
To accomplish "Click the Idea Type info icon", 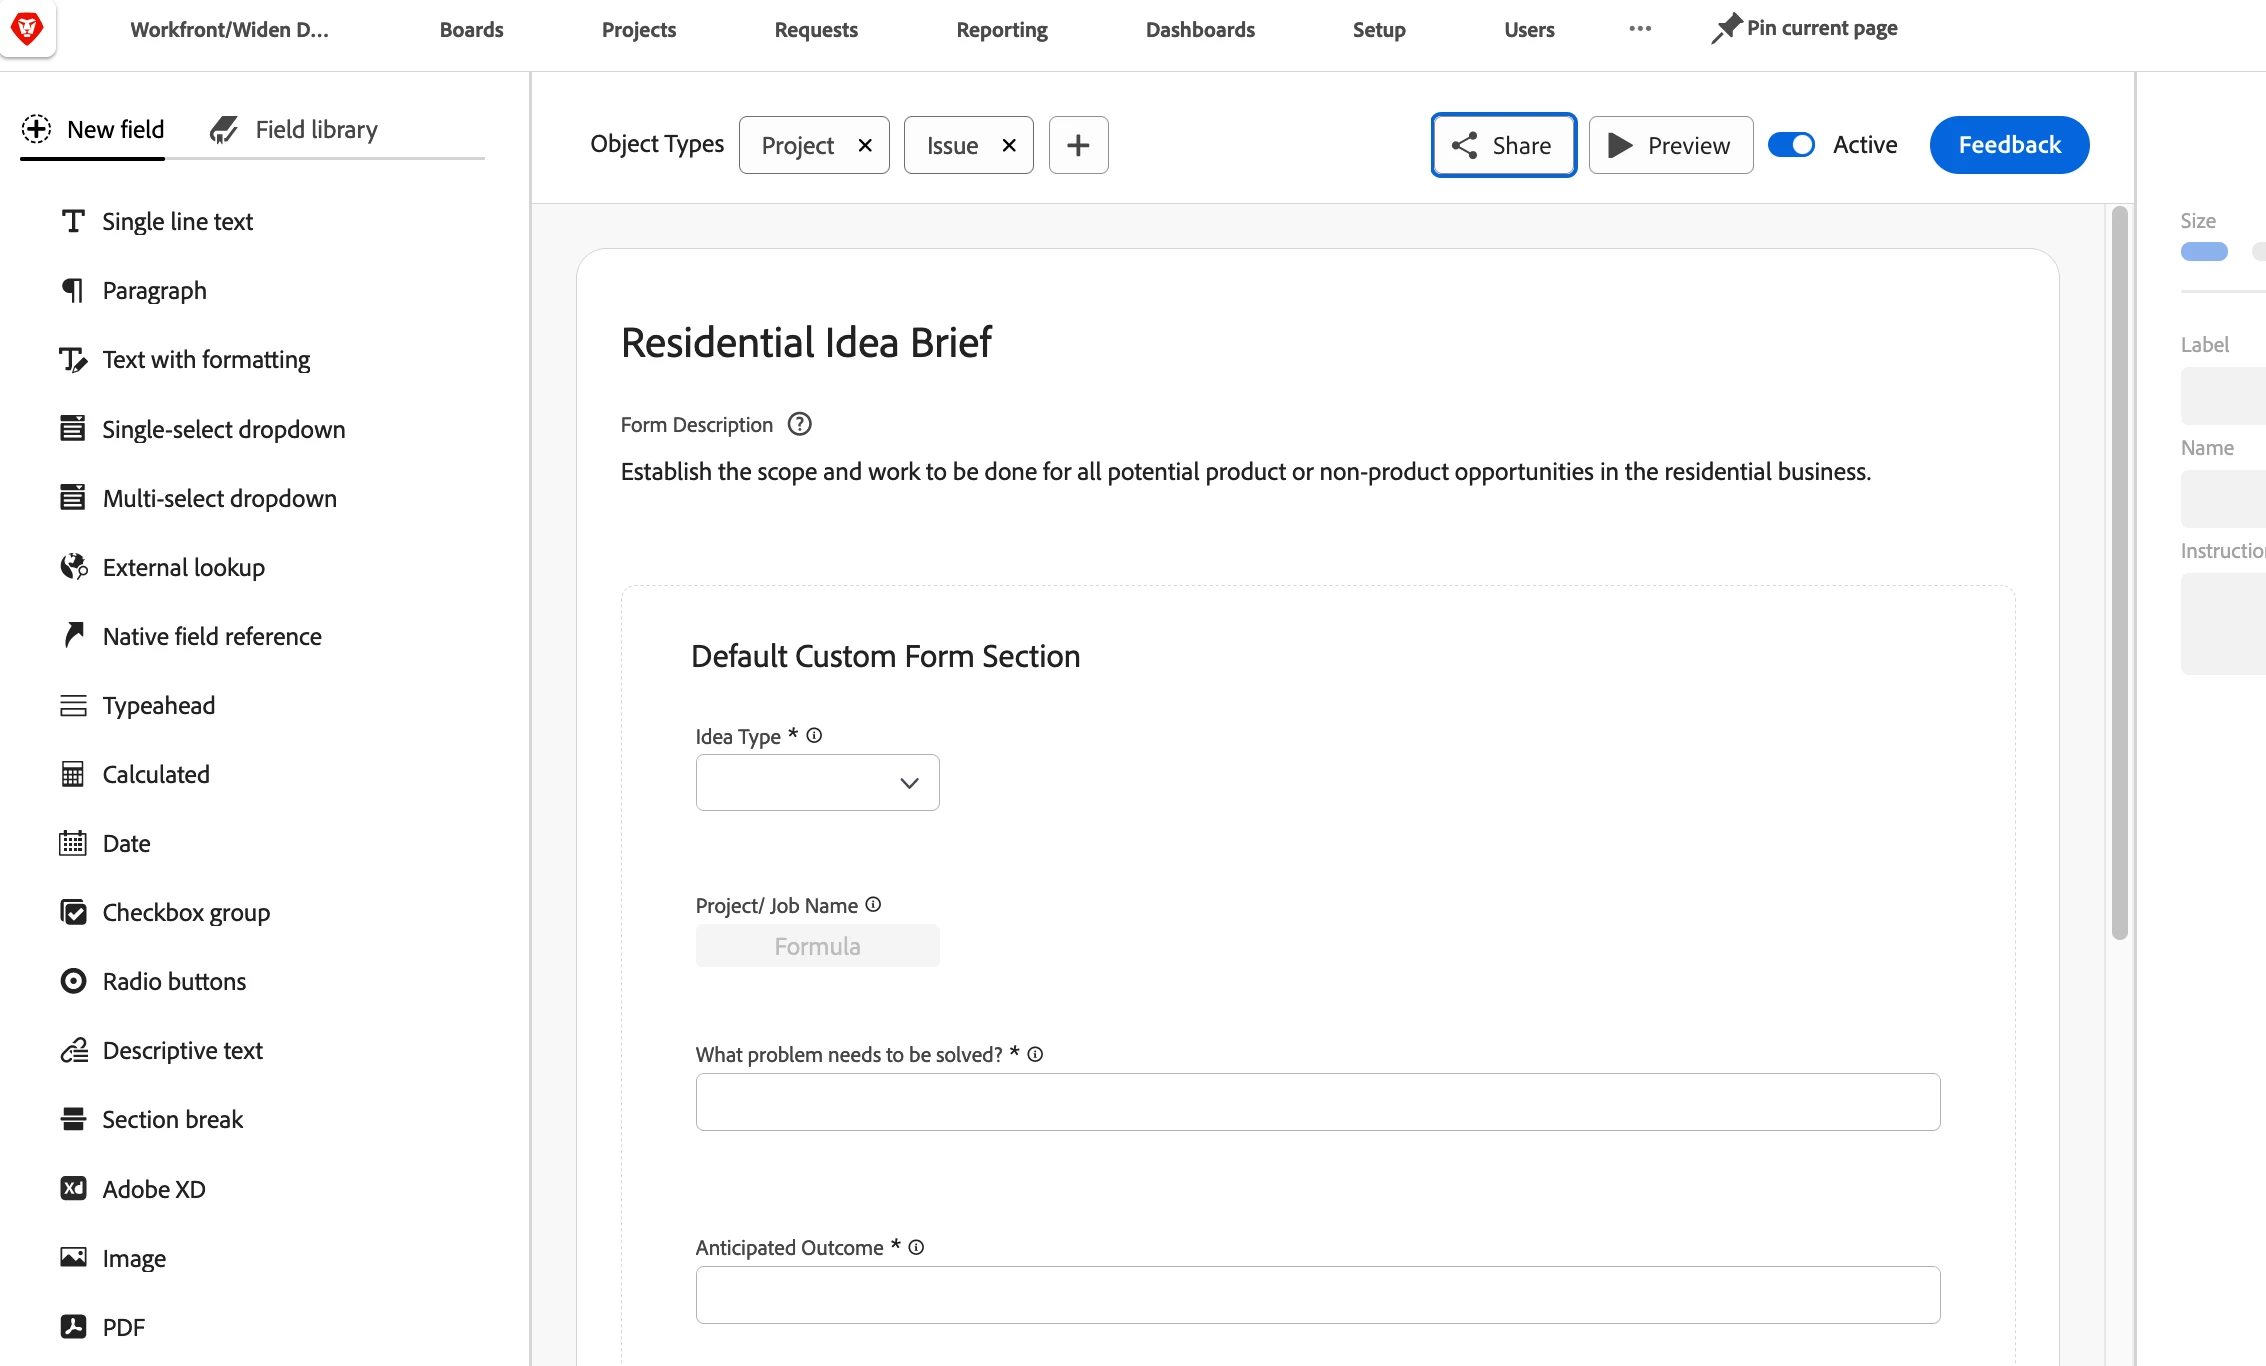I will 814,735.
